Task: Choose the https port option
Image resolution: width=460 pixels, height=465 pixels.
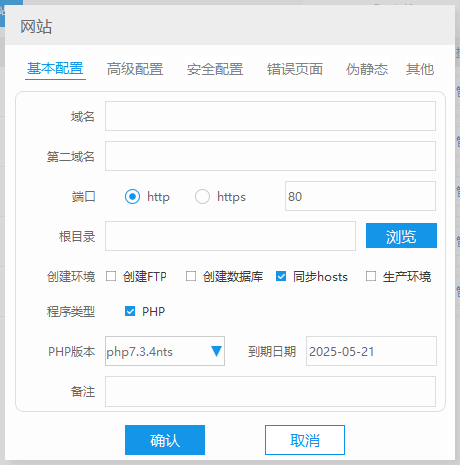Action: (x=202, y=197)
